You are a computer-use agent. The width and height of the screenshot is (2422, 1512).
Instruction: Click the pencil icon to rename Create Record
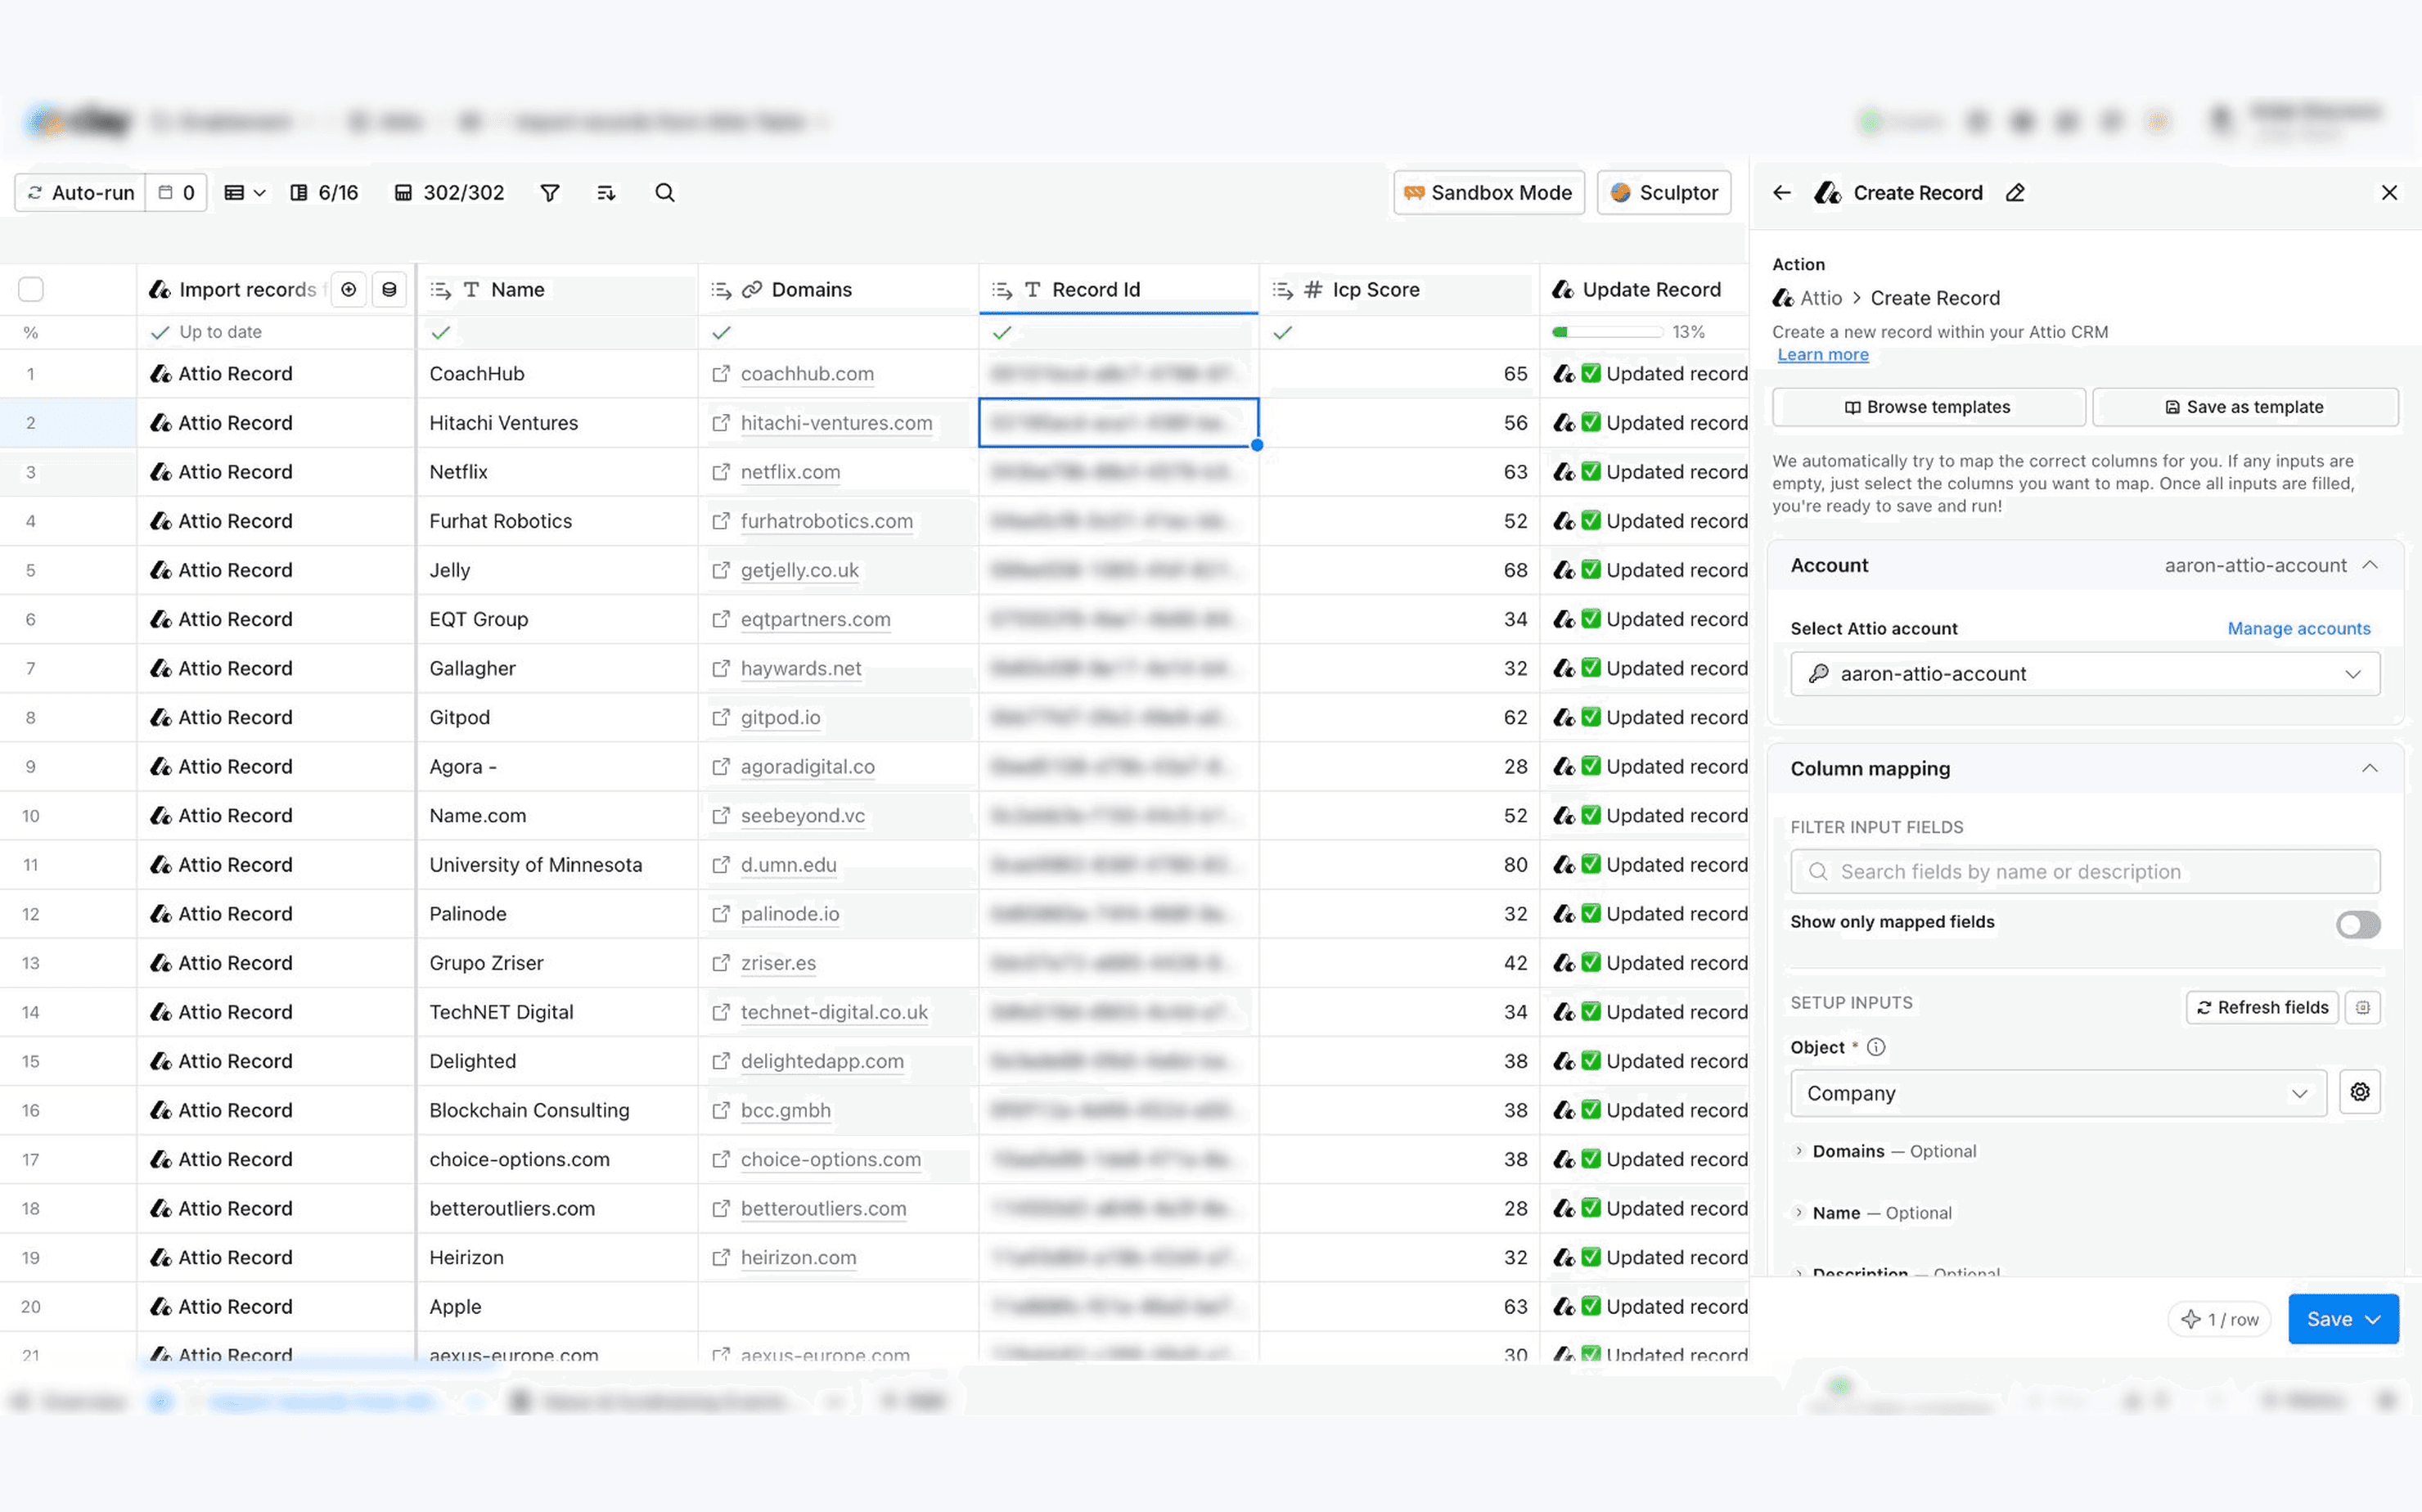click(x=2015, y=193)
